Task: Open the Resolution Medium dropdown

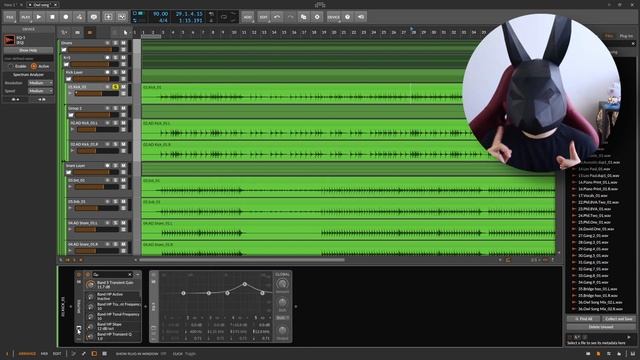Action: point(40,83)
